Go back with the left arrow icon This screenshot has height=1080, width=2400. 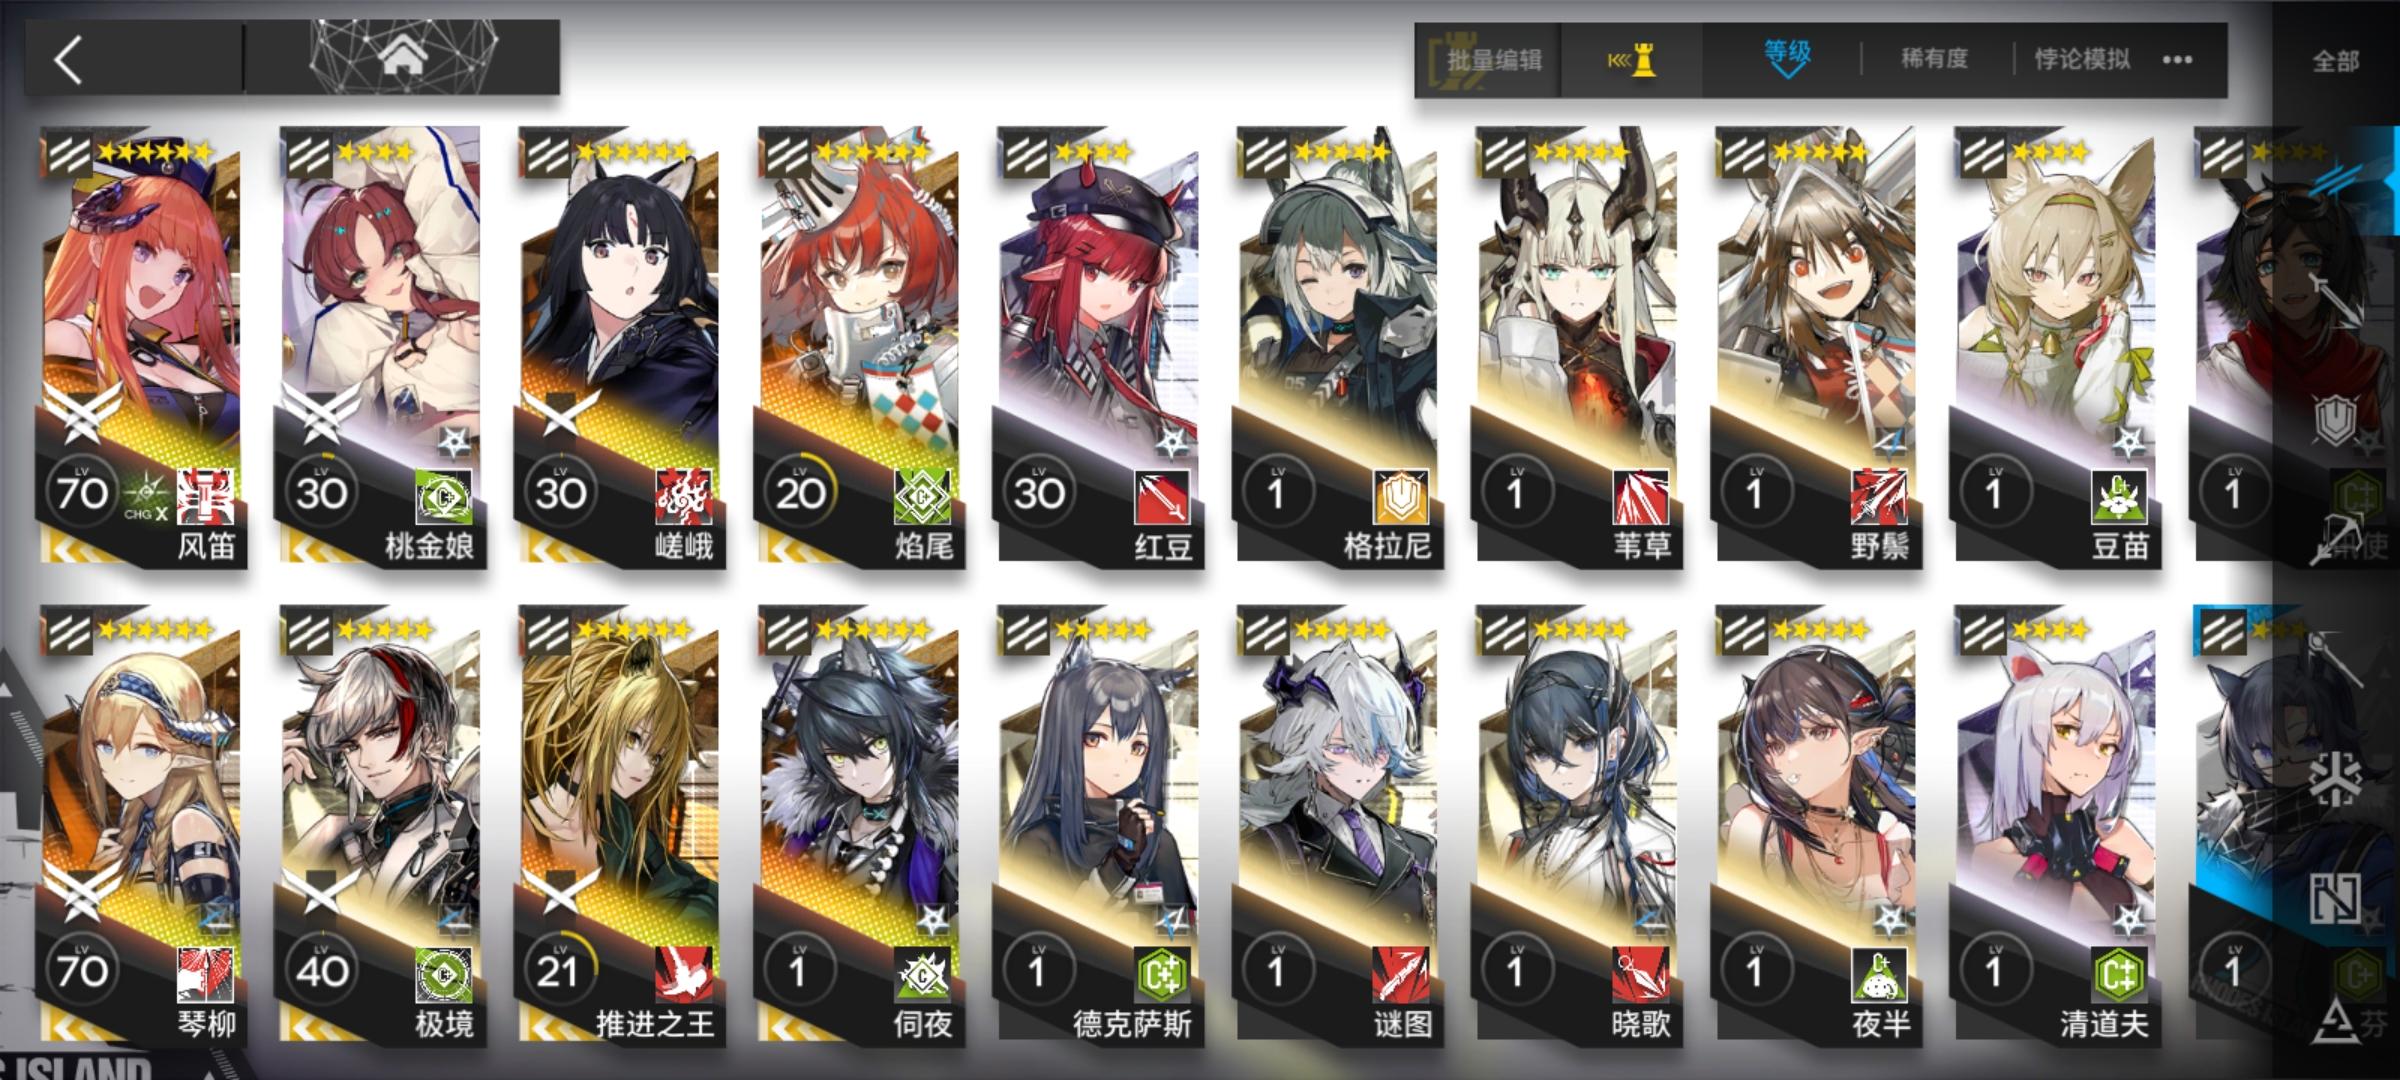click(x=68, y=60)
